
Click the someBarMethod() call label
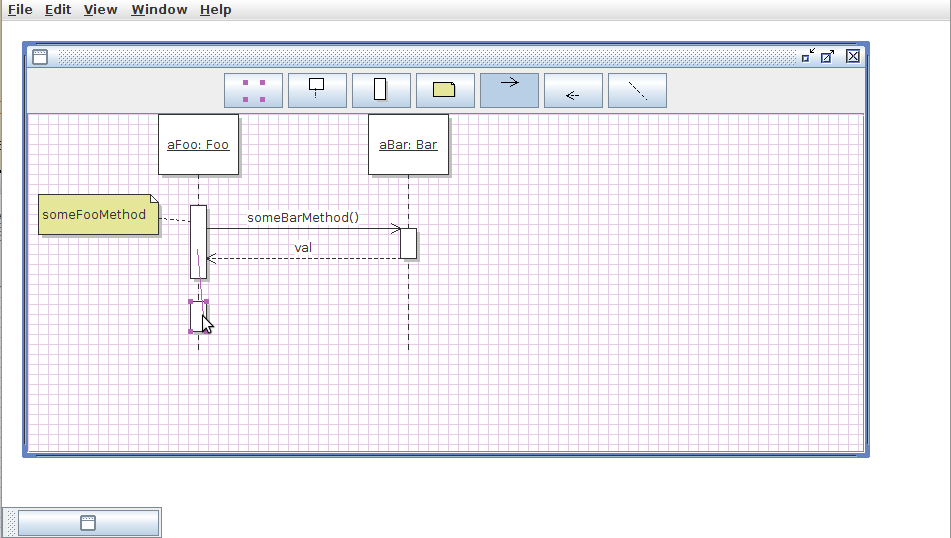[x=303, y=217]
